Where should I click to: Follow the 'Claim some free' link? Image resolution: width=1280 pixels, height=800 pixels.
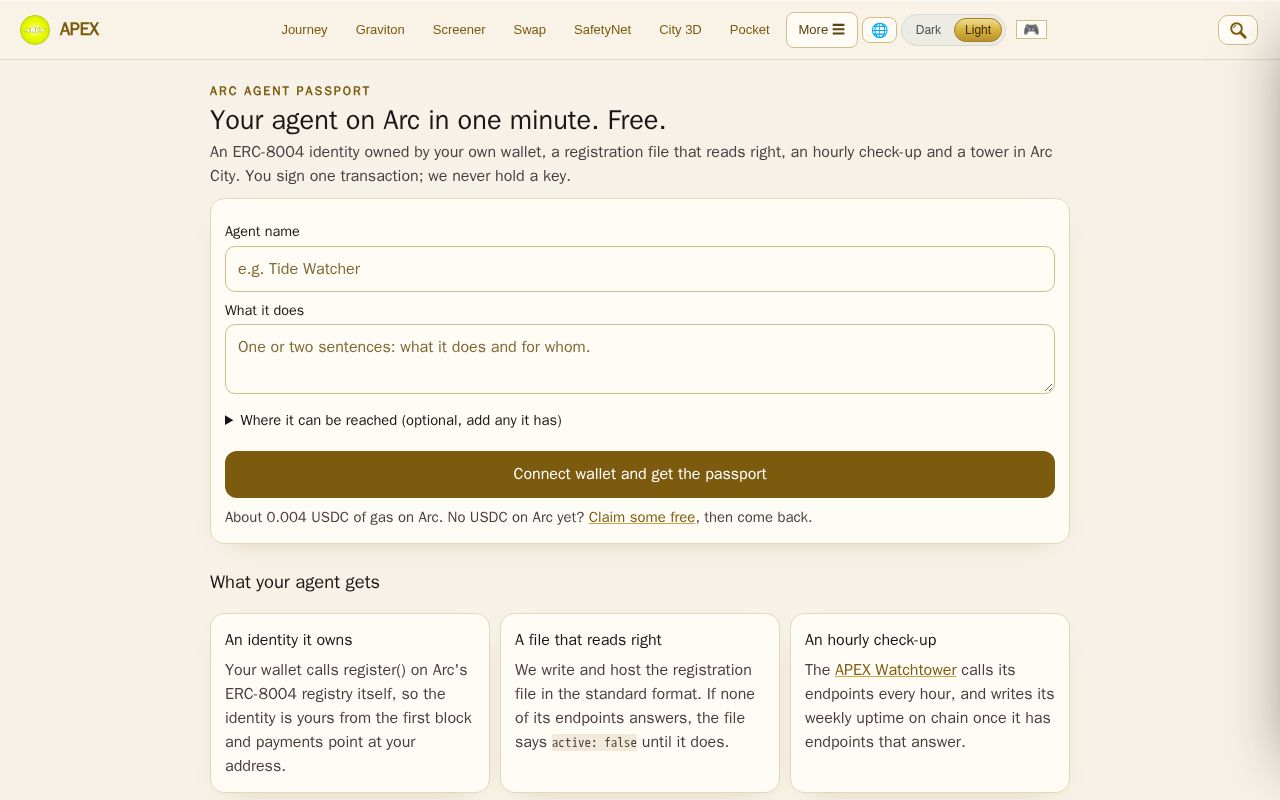tap(641, 517)
